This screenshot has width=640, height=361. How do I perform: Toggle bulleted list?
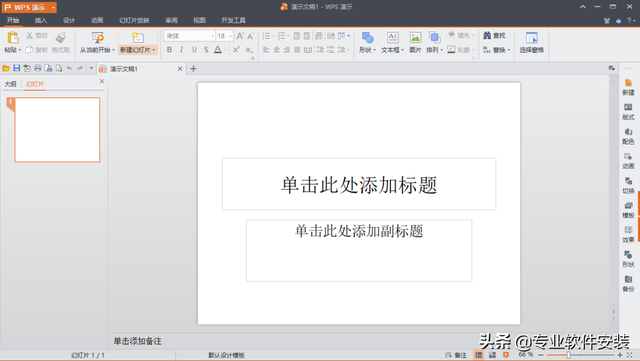click(x=266, y=36)
